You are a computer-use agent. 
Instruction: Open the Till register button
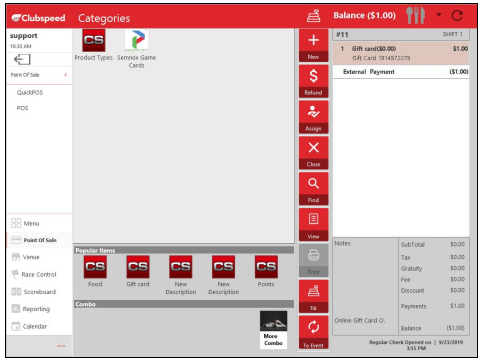pos(313,296)
